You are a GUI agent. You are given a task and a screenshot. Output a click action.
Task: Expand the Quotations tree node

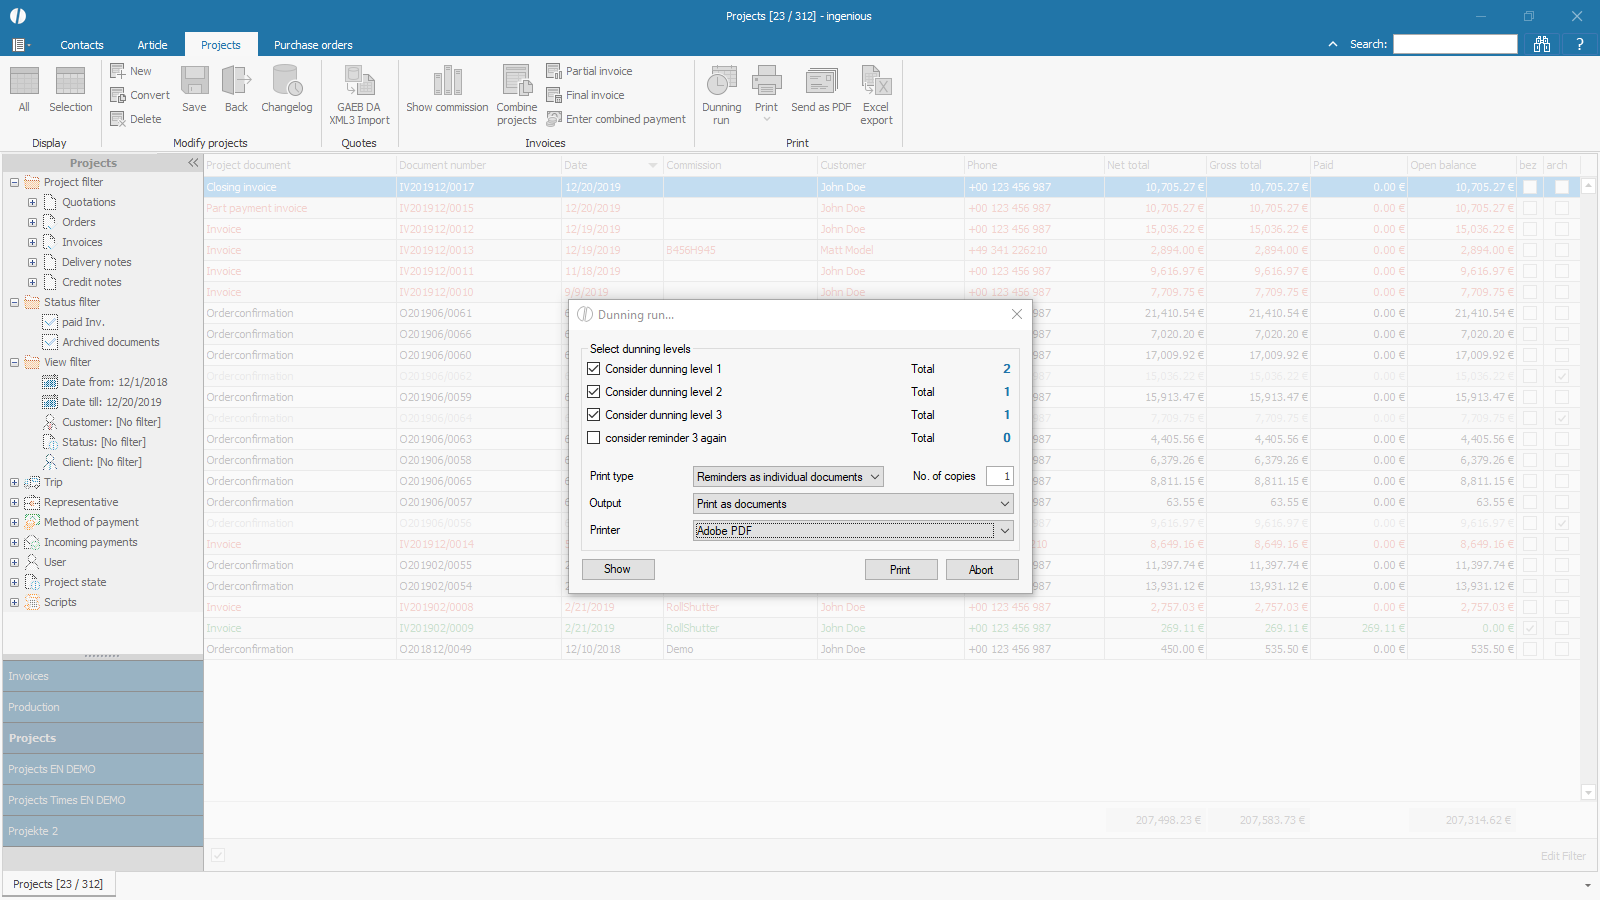(x=32, y=202)
